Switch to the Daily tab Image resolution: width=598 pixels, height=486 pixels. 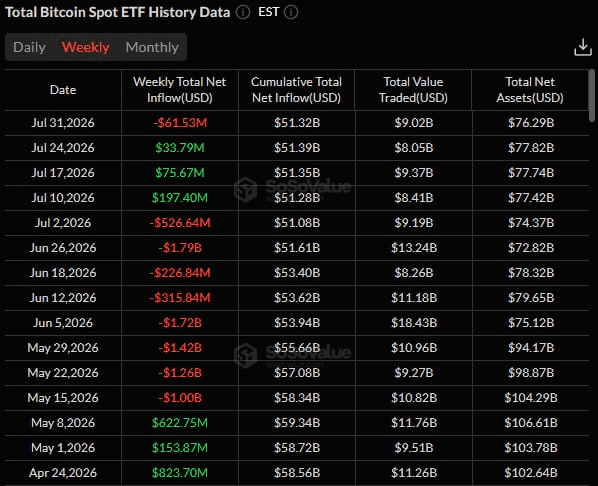click(29, 47)
